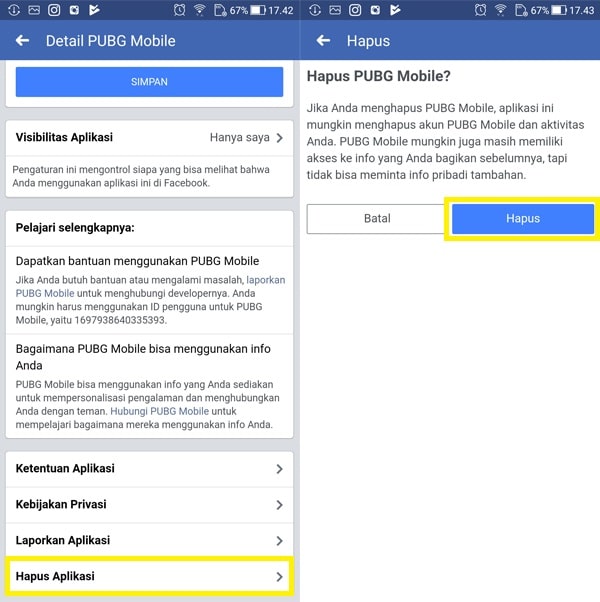The image size is (600, 602).
Task: Open Laporkan Aplikasi menu entry
Action: [149, 541]
